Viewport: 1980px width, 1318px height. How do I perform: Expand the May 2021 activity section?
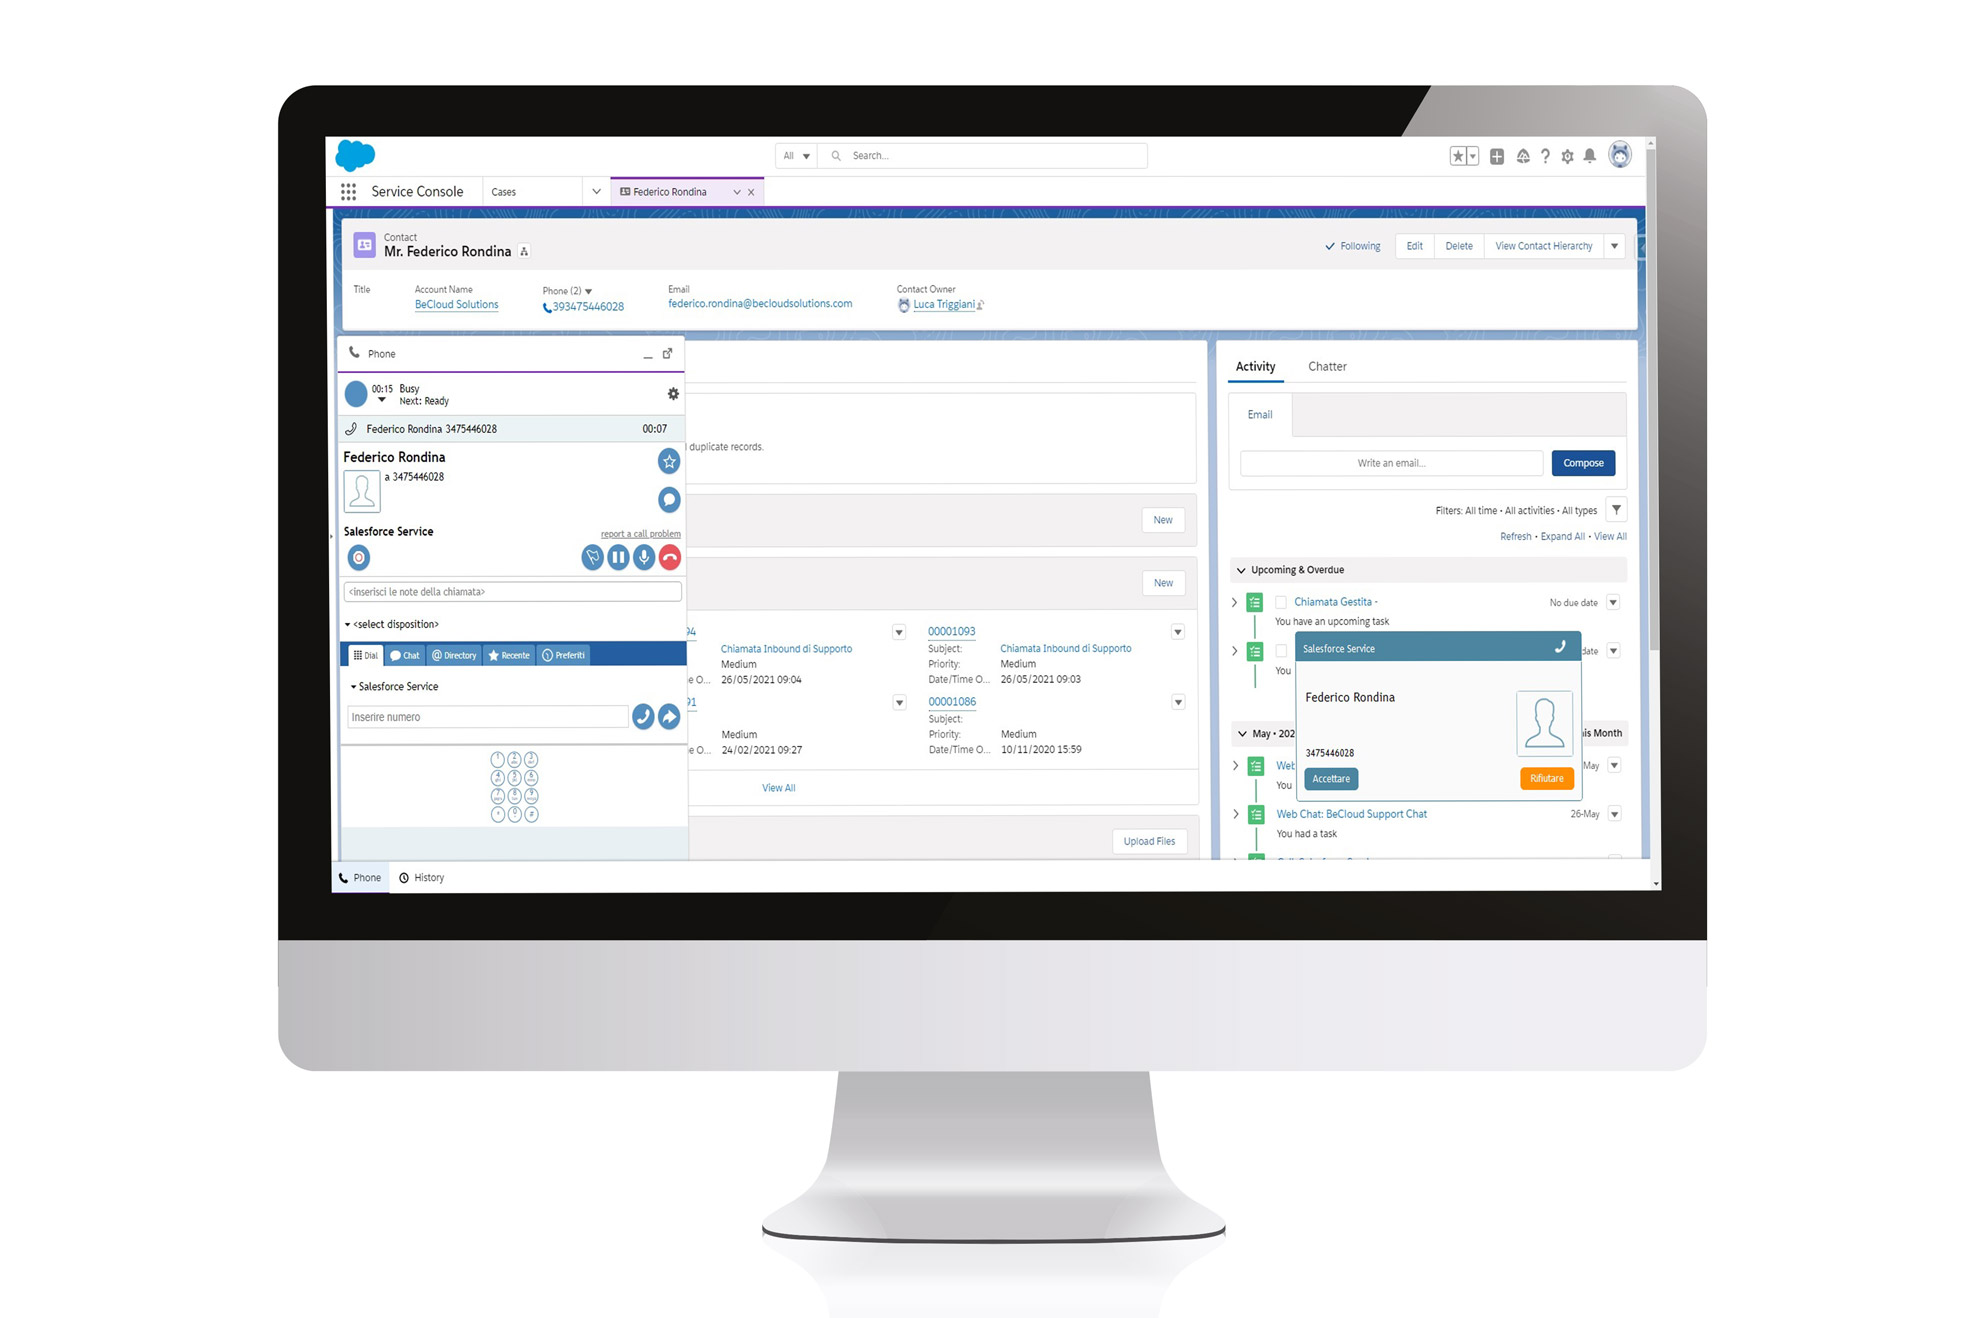1246,731
